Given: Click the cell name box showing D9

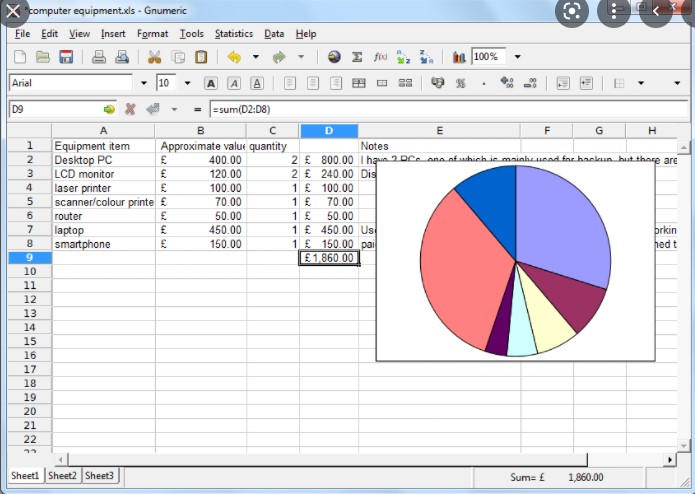Looking at the screenshot, I should click(57, 109).
